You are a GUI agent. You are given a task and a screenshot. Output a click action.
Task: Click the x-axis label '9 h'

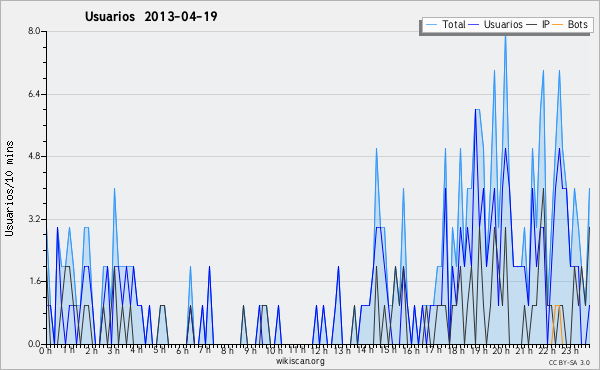tap(250, 351)
